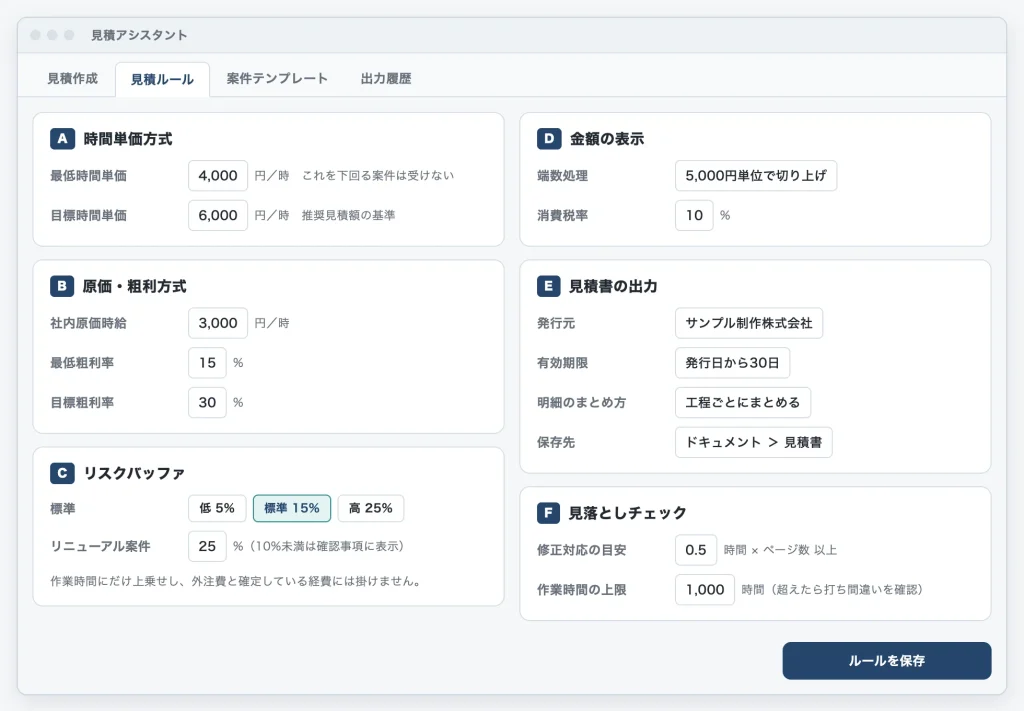Image resolution: width=1024 pixels, height=711 pixels.
Task: Click the A badge for 時間単価方式
Action: [62, 138]
